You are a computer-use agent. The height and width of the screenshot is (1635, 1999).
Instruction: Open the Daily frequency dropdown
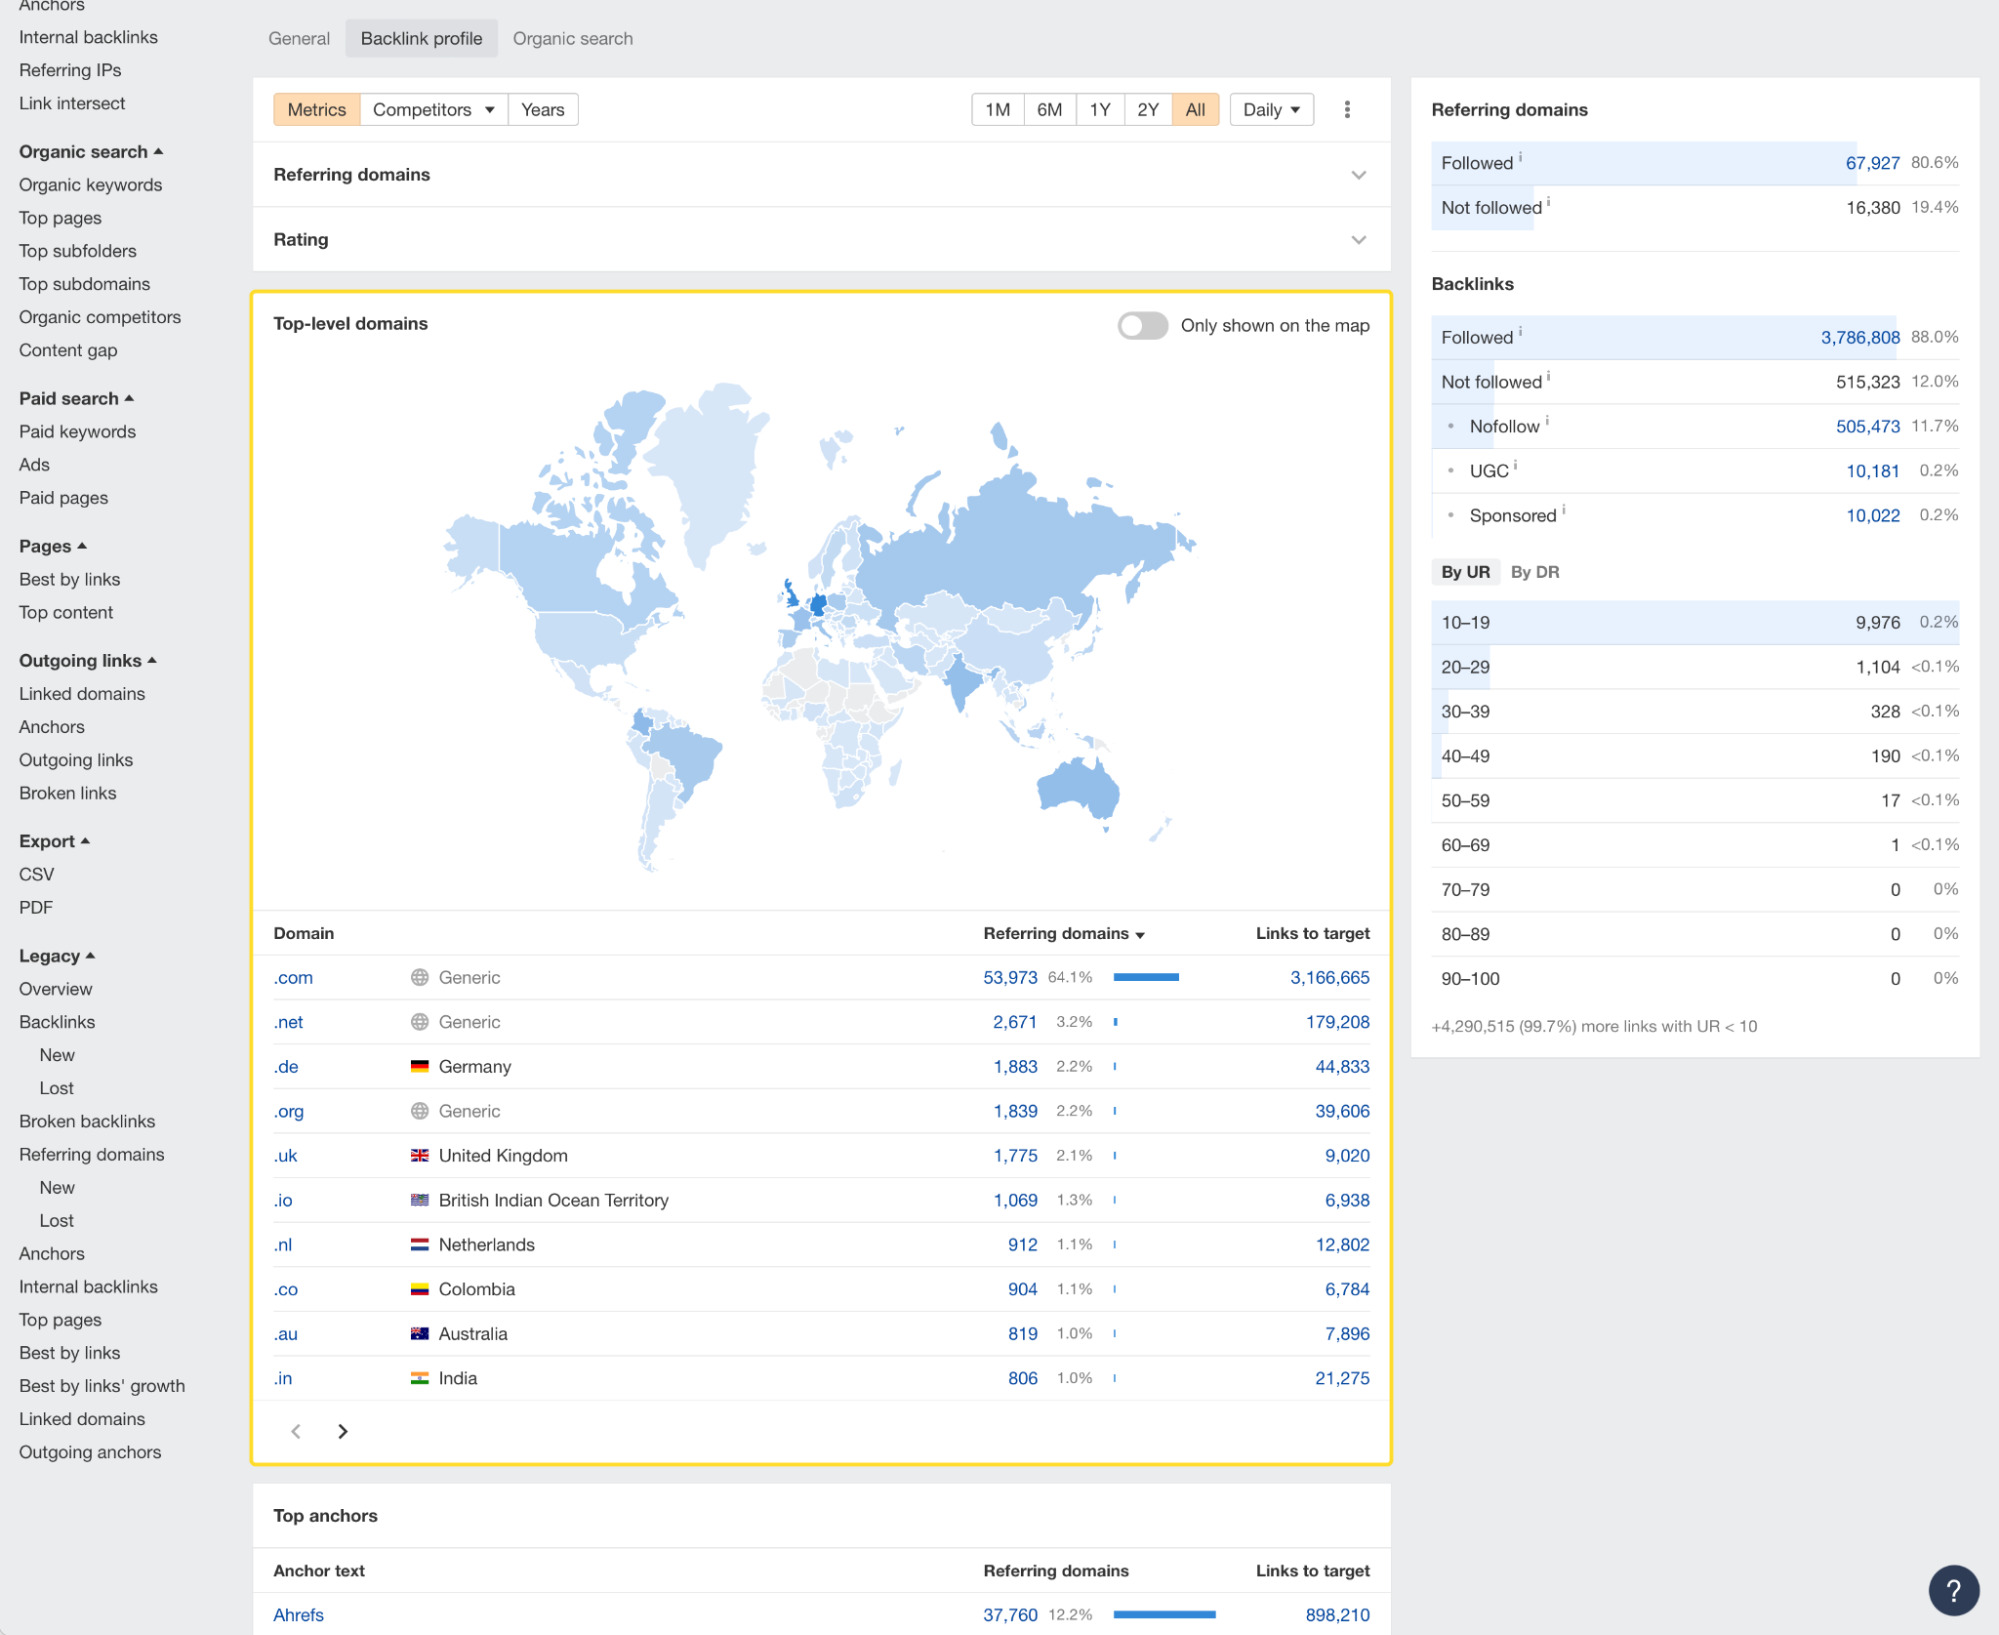[1271, 109]
